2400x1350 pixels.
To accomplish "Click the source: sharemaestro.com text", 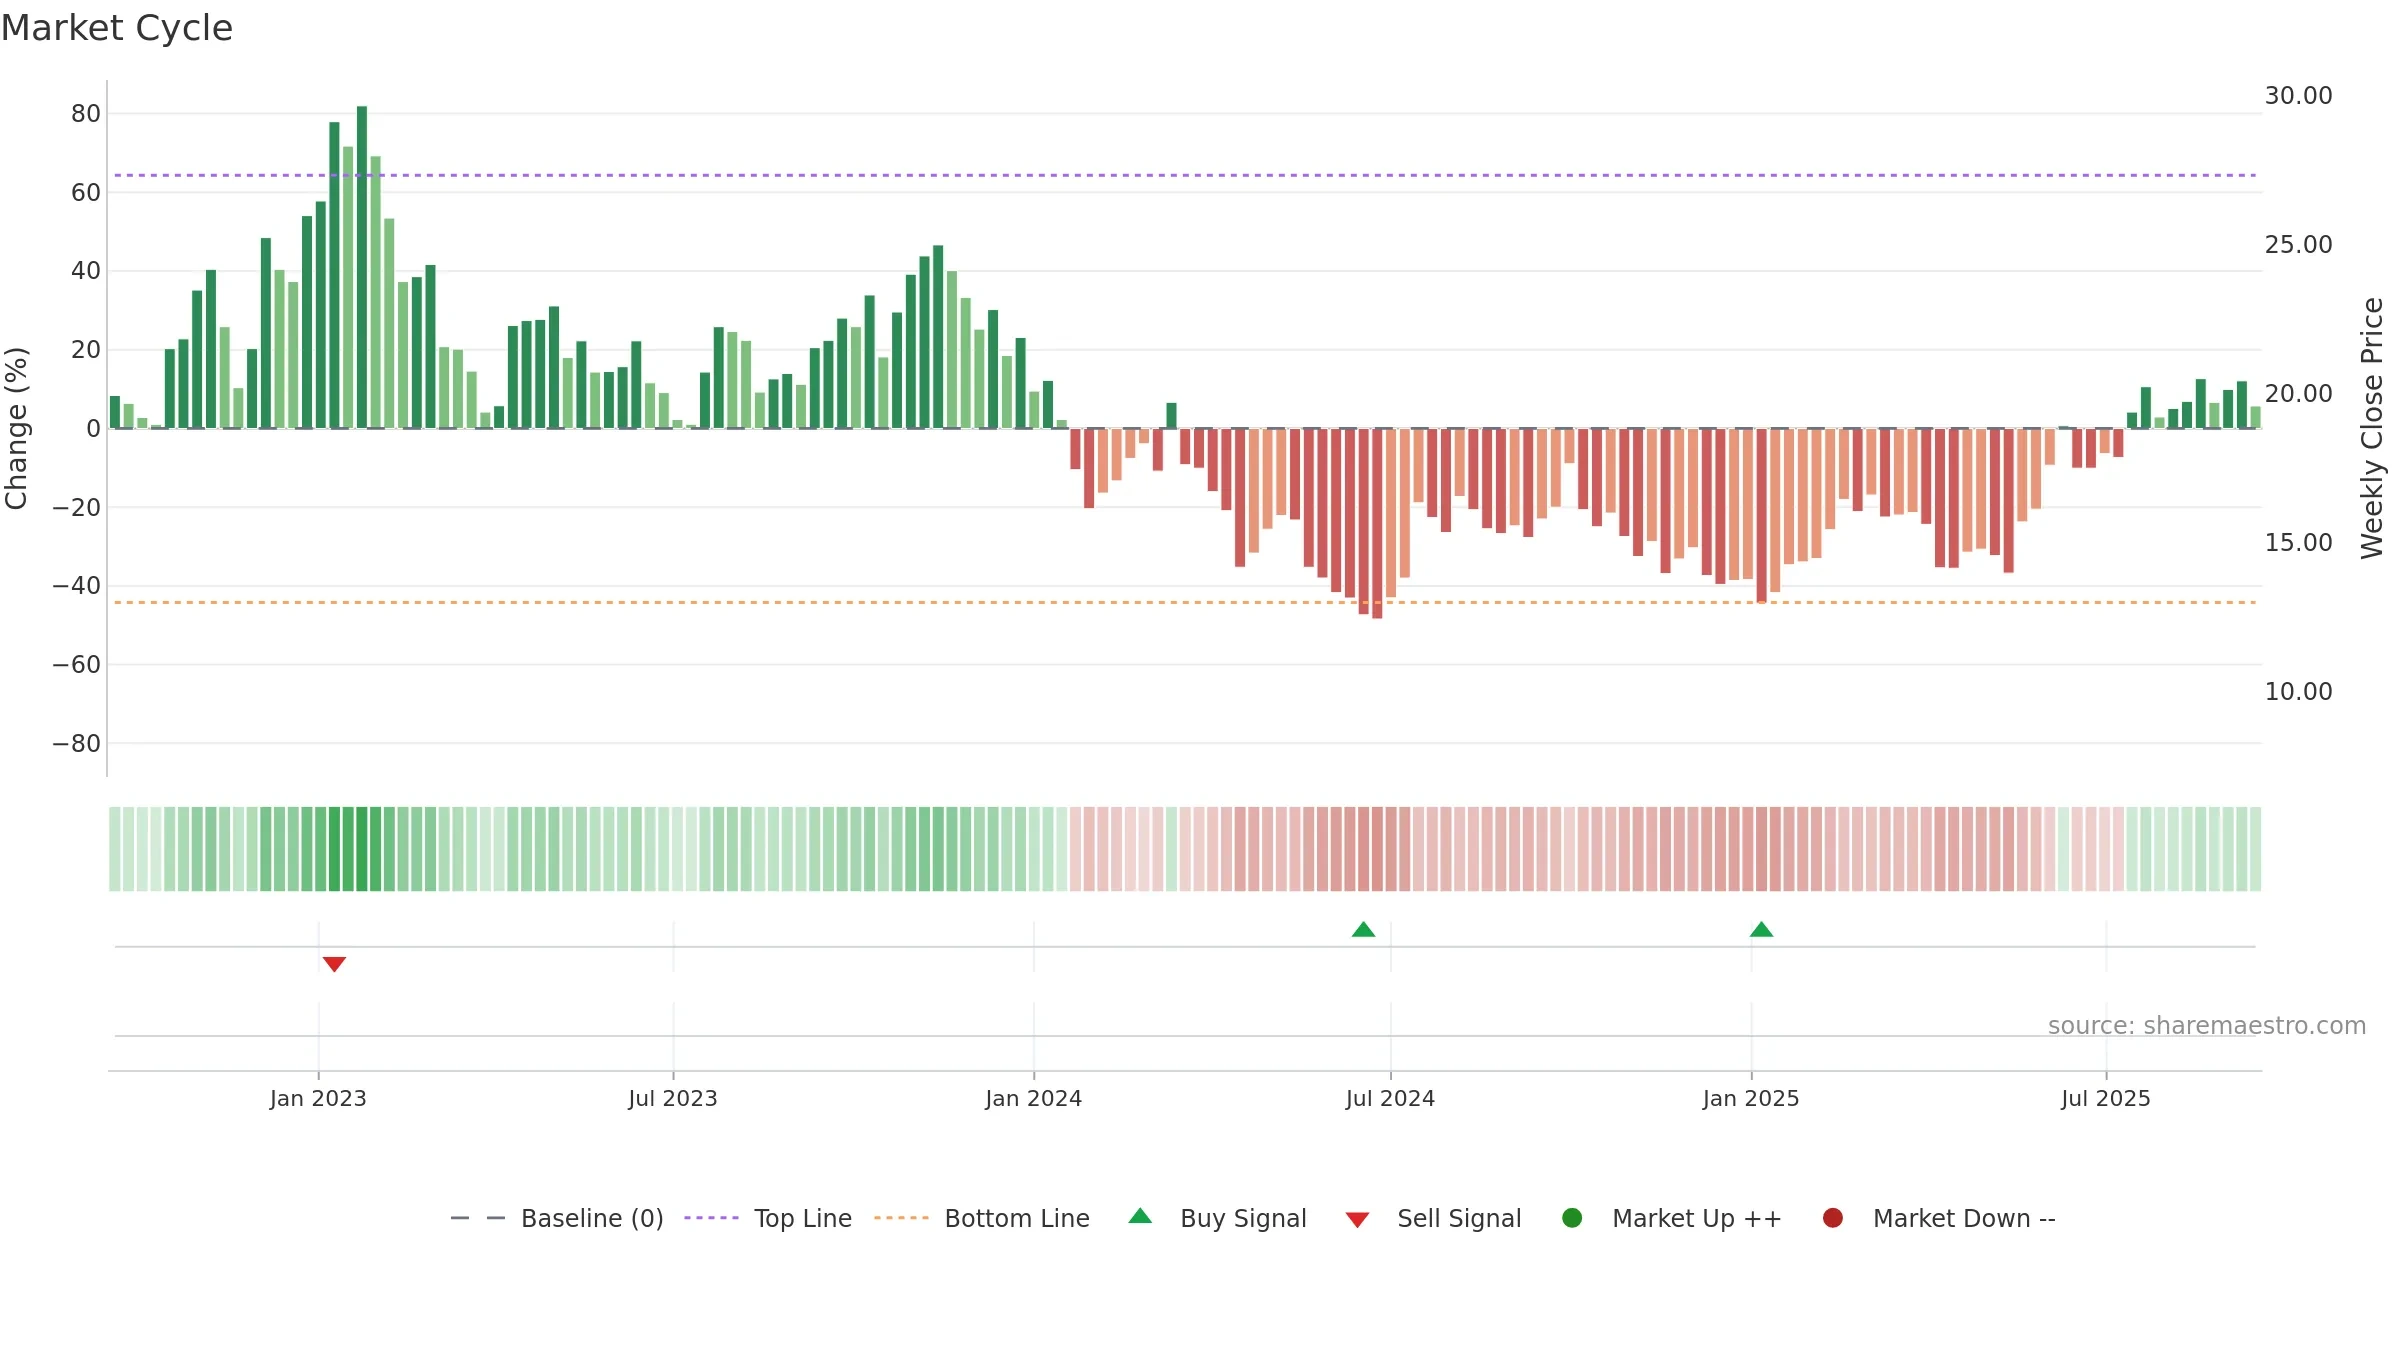I will point(2207,1026).
